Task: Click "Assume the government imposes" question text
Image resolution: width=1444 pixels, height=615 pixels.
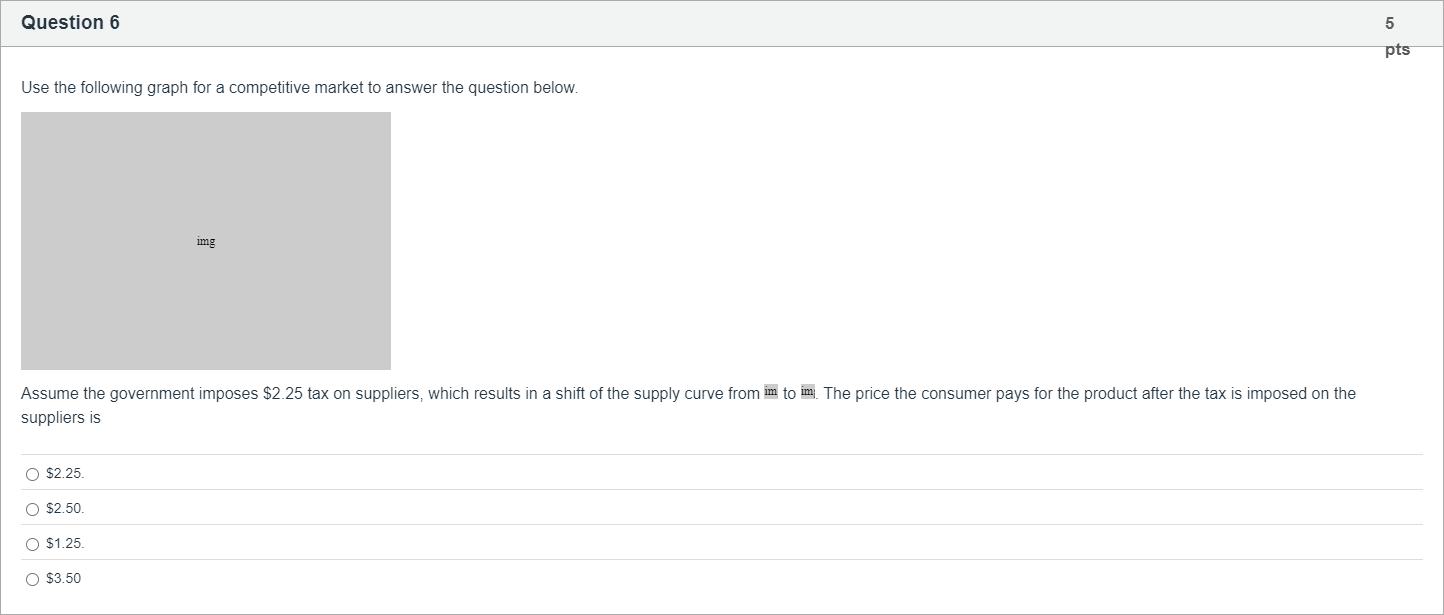Action: [x=139, y=394]
